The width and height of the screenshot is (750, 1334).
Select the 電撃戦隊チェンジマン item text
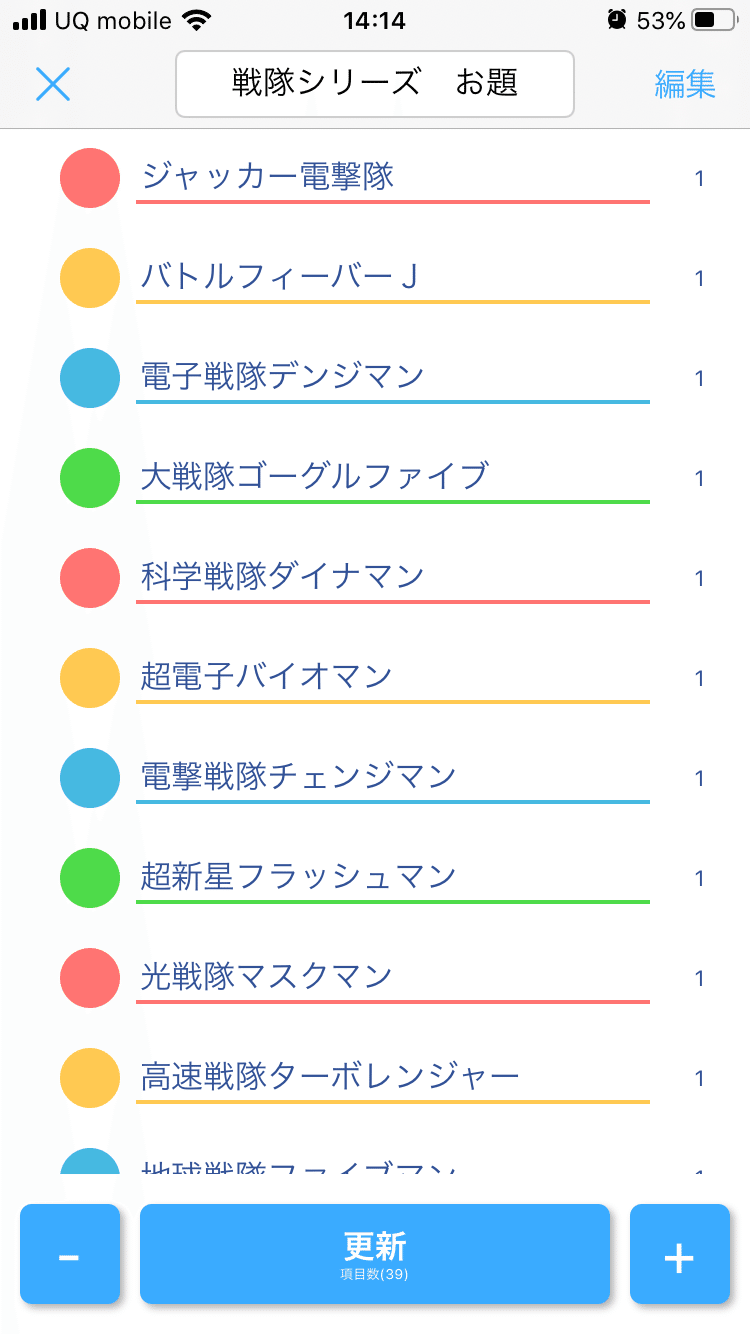pyautogui.click(x=298, y=776)
